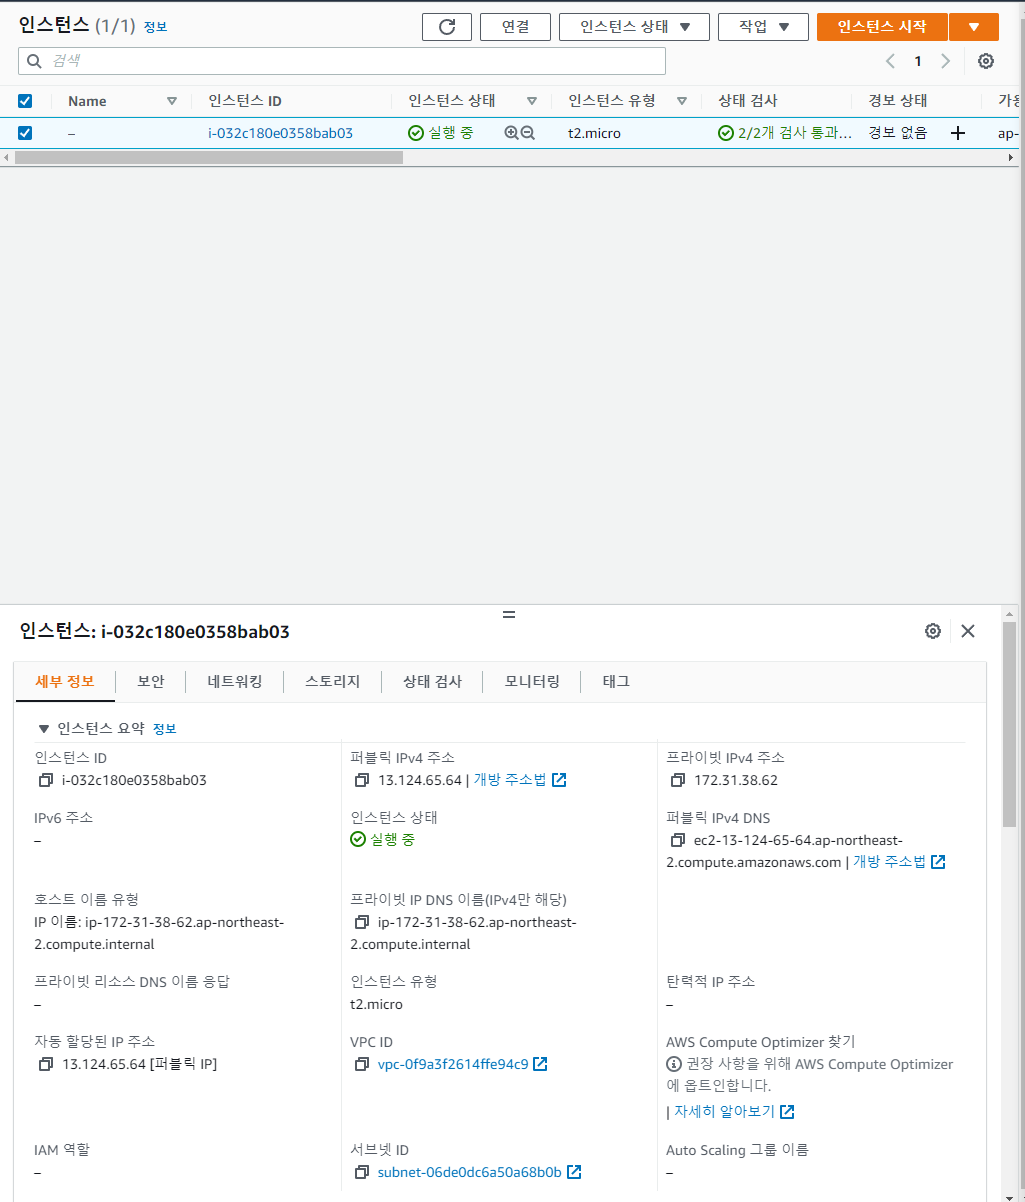The height and width of the screenshot is (1202, 1025).
Task: Uncheck the i-032c180e0358bab03 row checkbox
Action: pyautogui.click(x=25, y=132)
